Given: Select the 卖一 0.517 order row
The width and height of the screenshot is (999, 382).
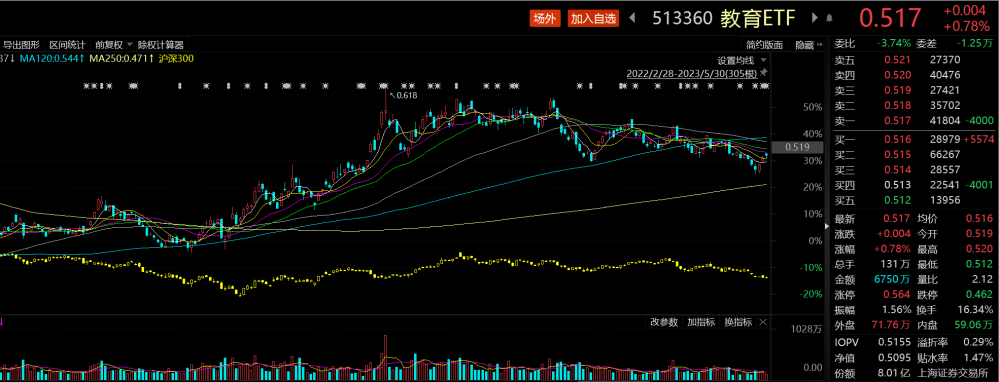Looking at the screenshot, I should (x=913, y=122).
